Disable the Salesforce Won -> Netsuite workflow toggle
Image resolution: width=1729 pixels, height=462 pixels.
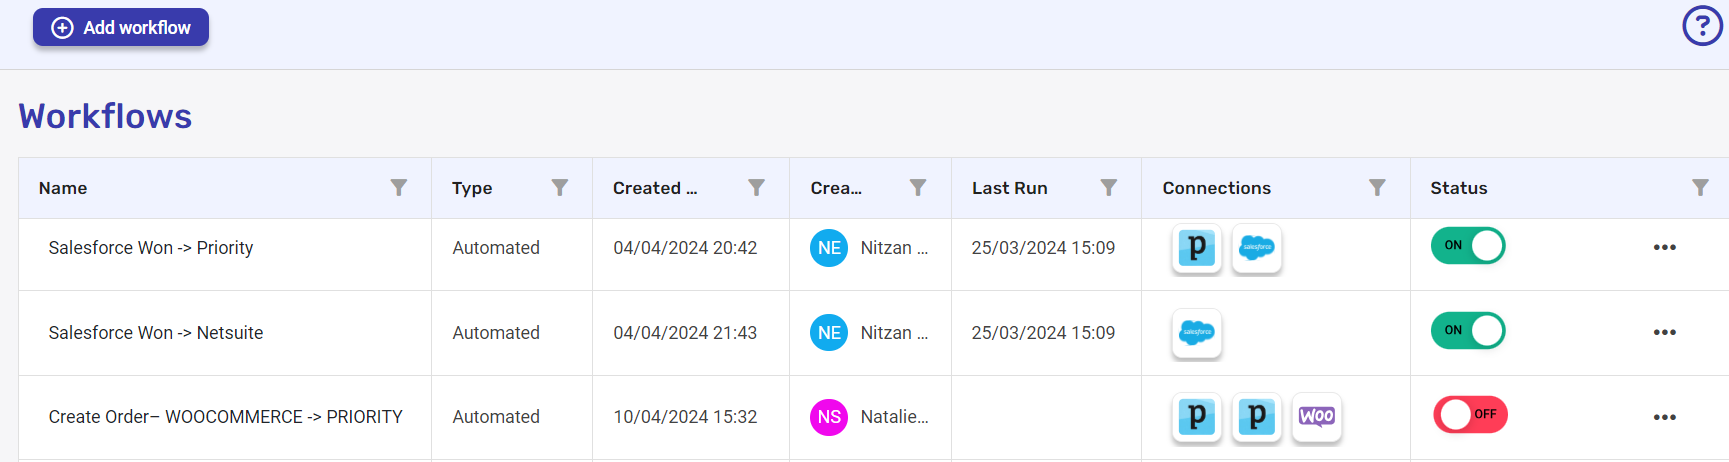(x=1467, y=331)
